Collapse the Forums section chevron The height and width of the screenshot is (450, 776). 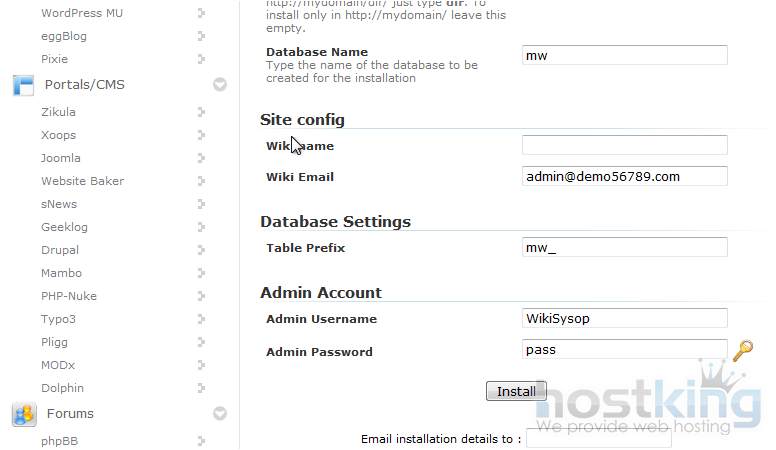coord(220,414)
